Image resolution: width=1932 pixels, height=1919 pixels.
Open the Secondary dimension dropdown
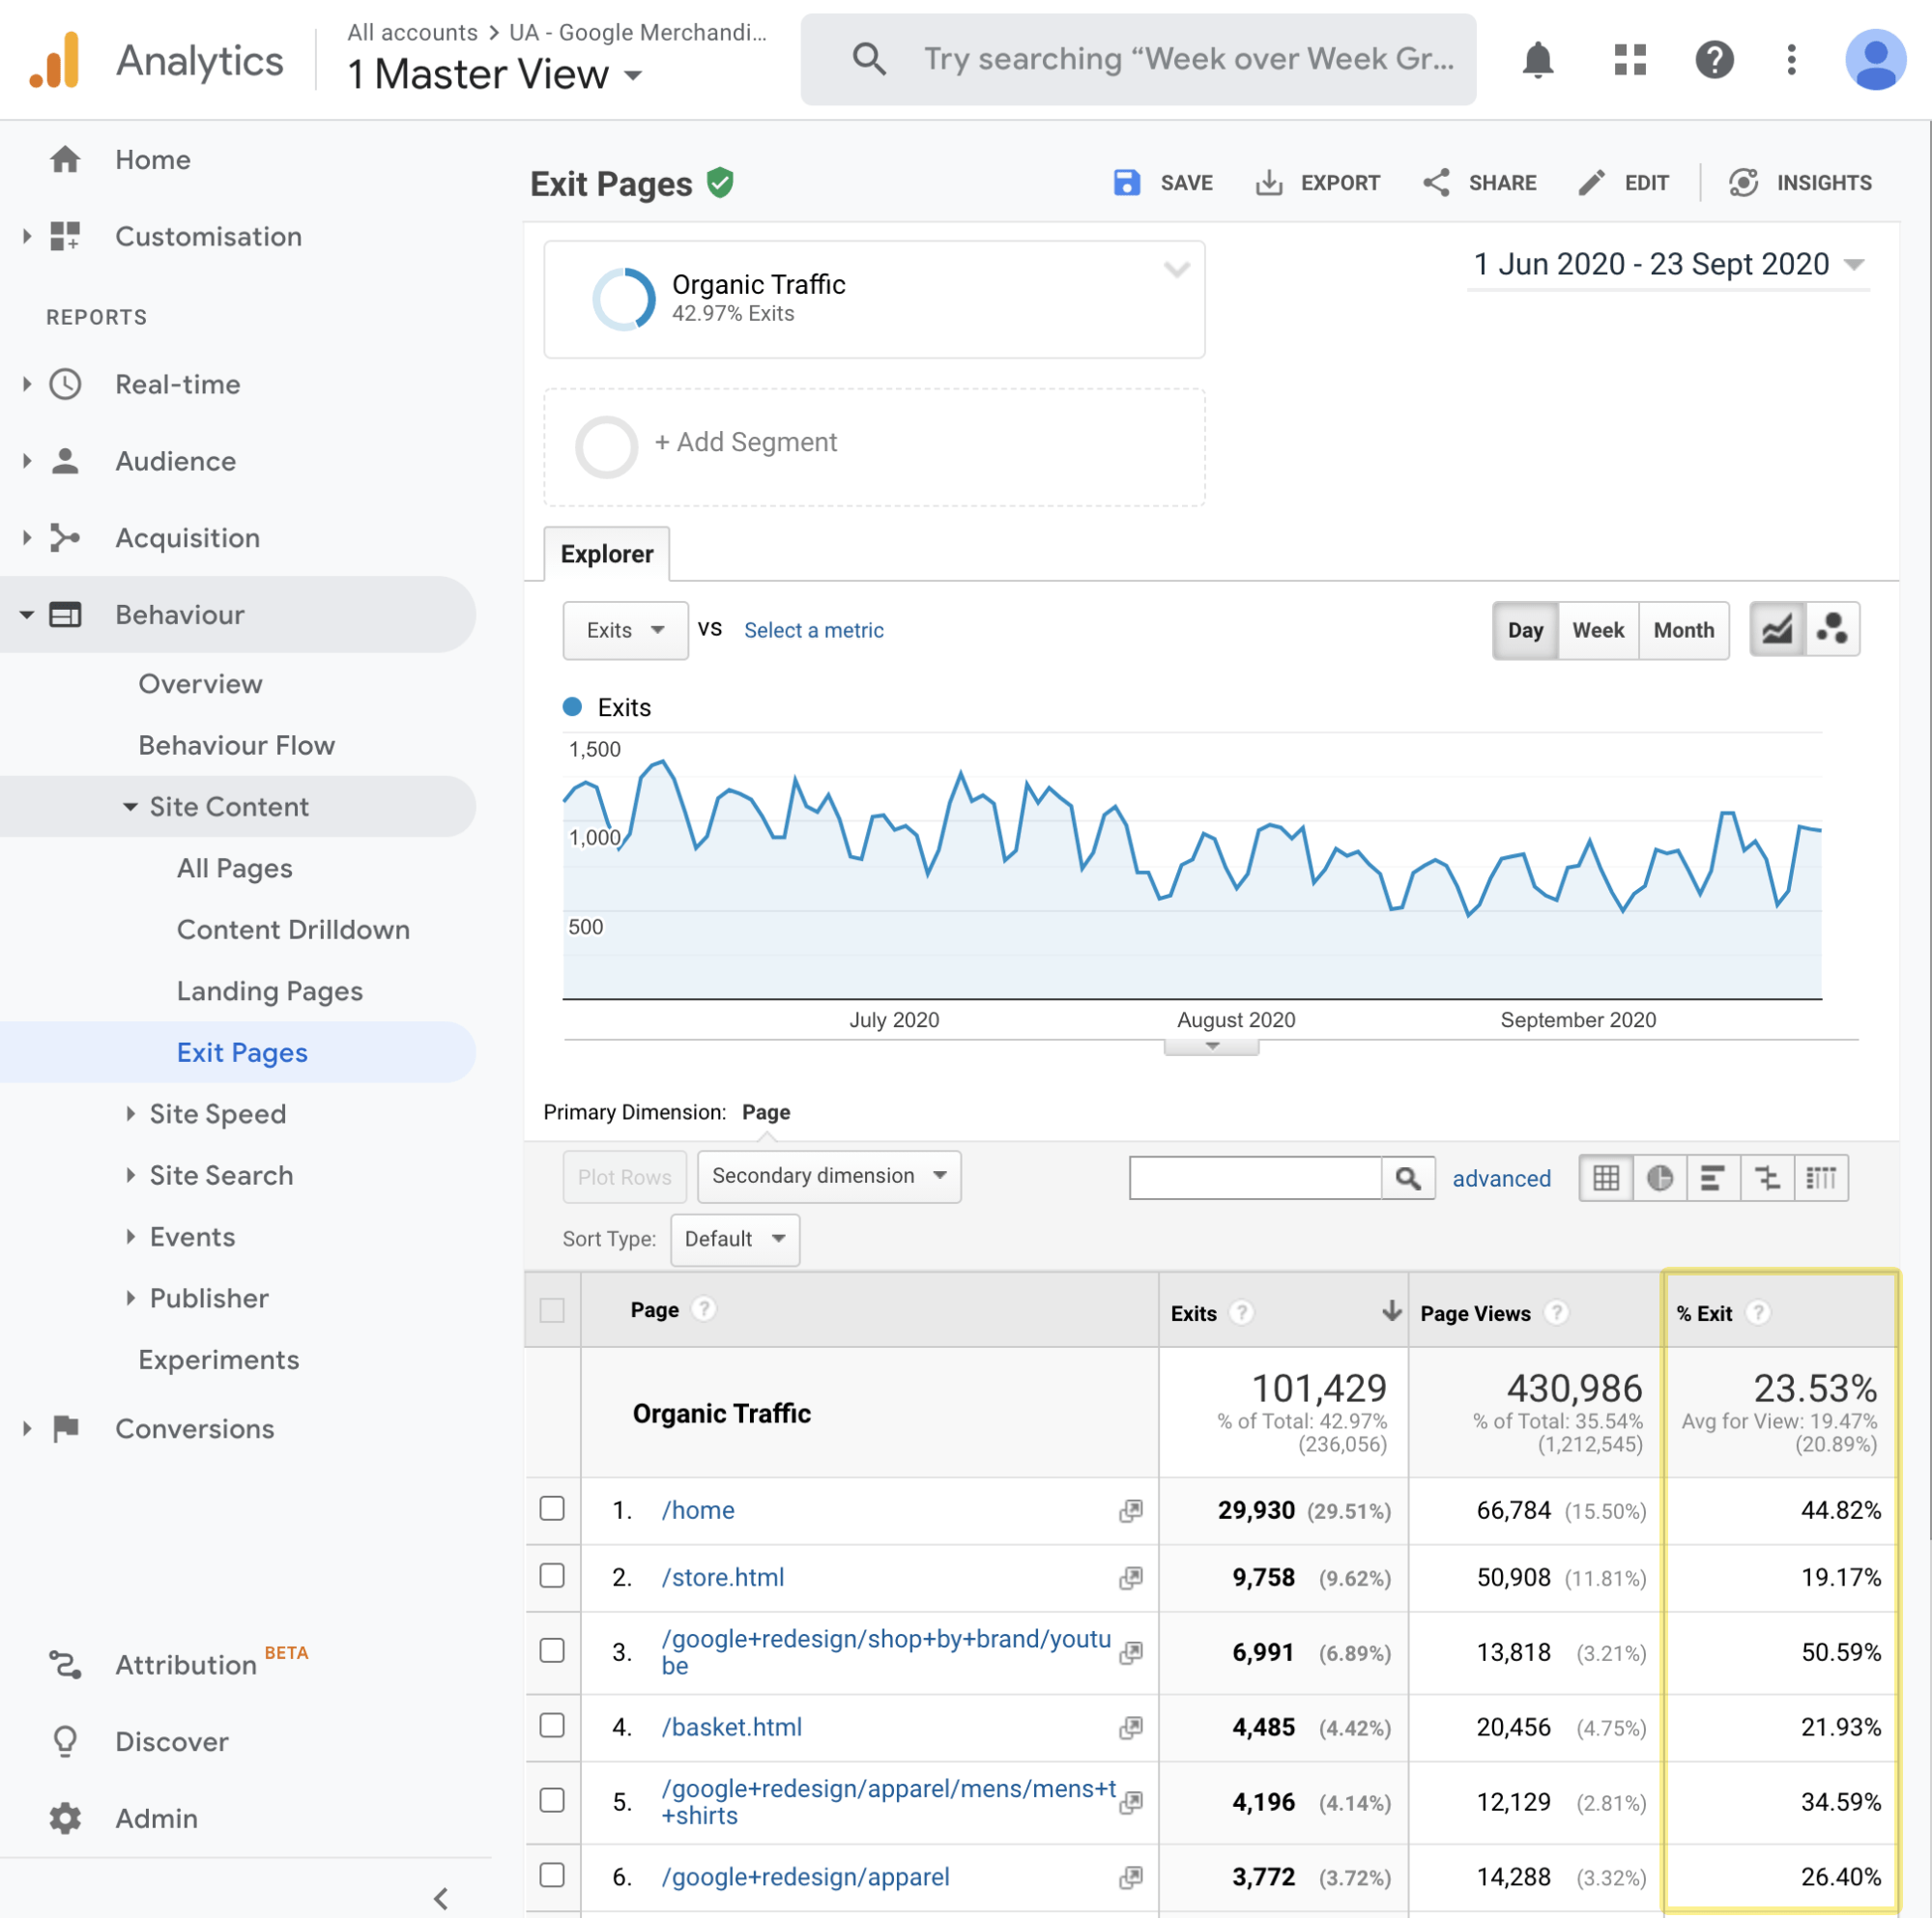(x=828, y=1176)
